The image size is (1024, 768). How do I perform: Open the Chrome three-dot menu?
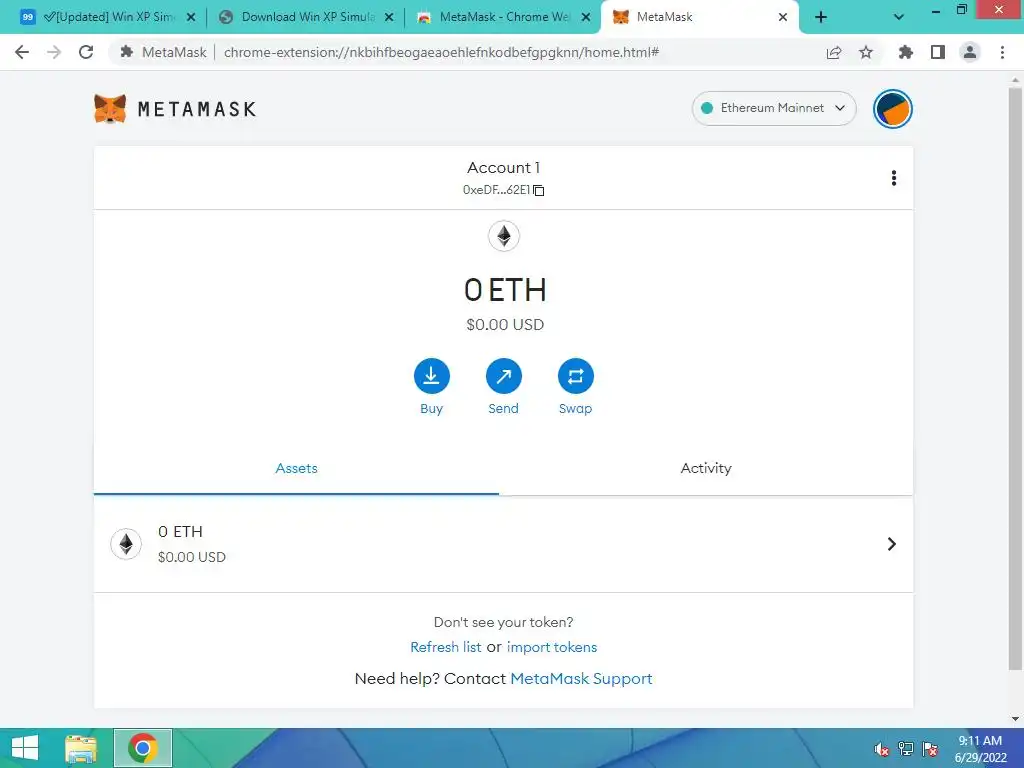[x=1002, y=52]
